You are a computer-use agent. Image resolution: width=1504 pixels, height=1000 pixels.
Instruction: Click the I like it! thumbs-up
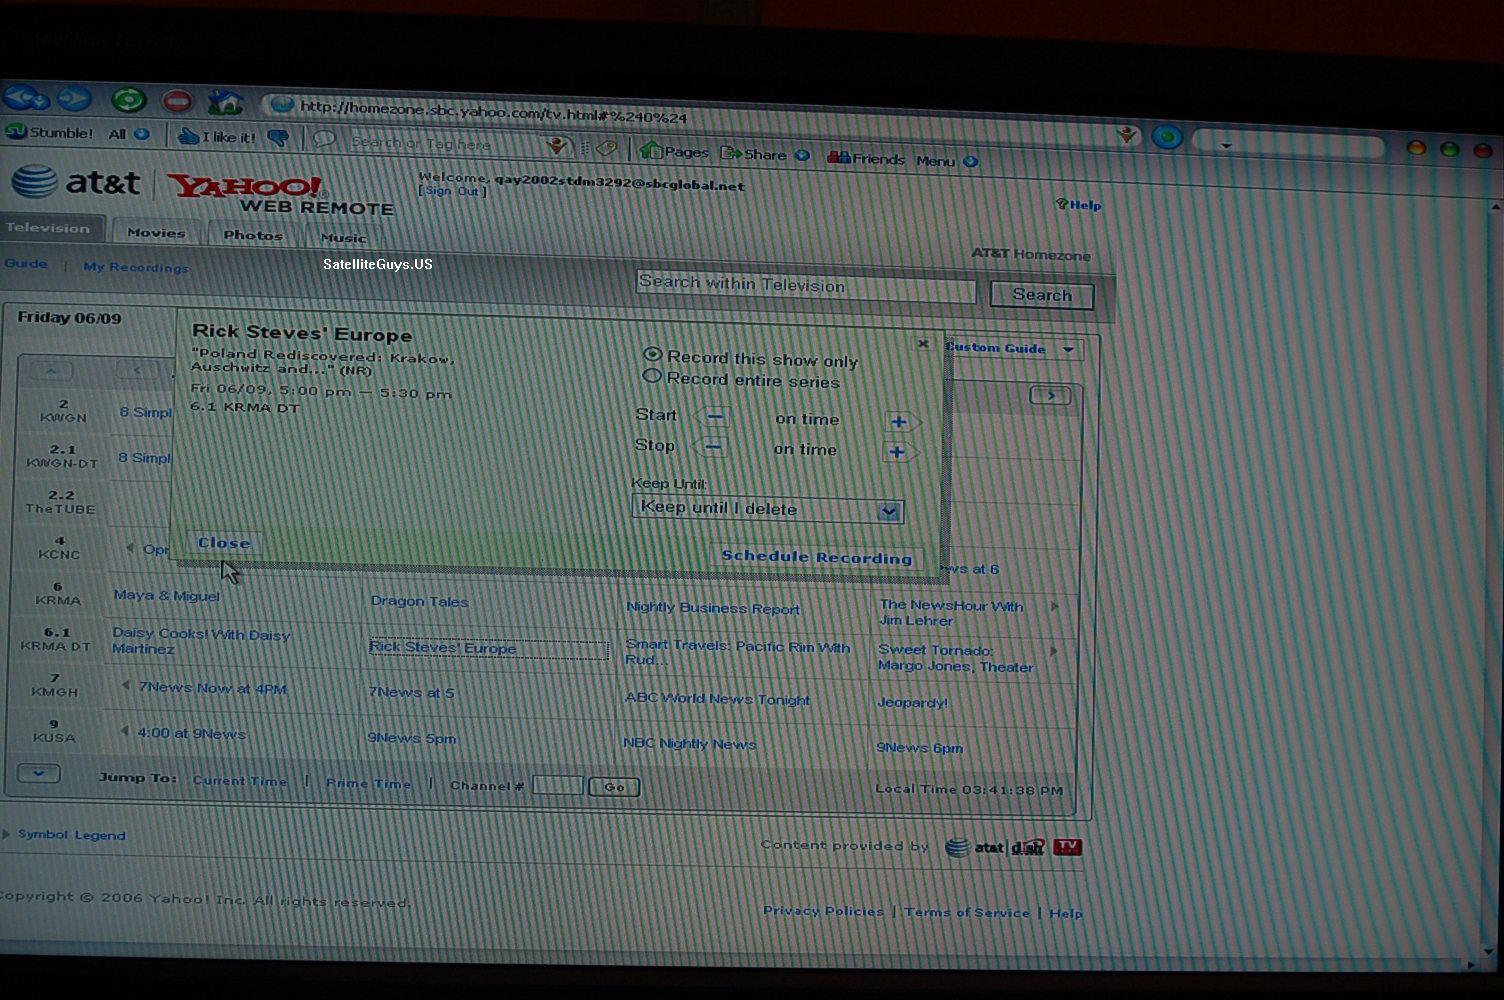[217, 137]
